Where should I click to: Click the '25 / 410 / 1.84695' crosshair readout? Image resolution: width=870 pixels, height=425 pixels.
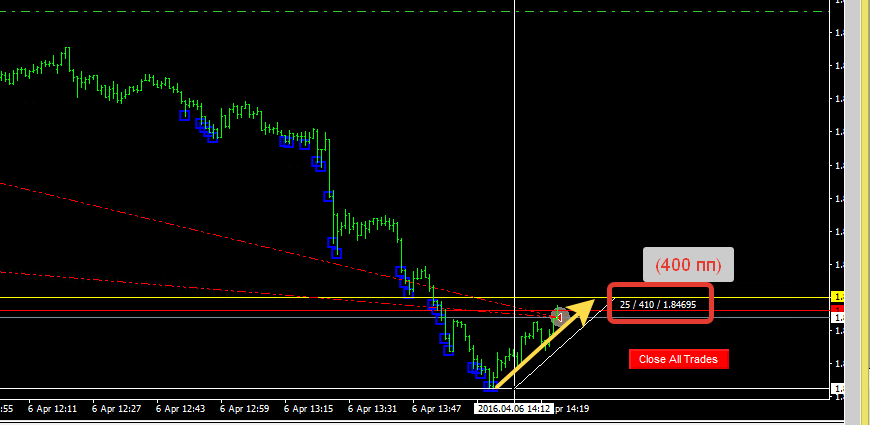pos(657,305)
